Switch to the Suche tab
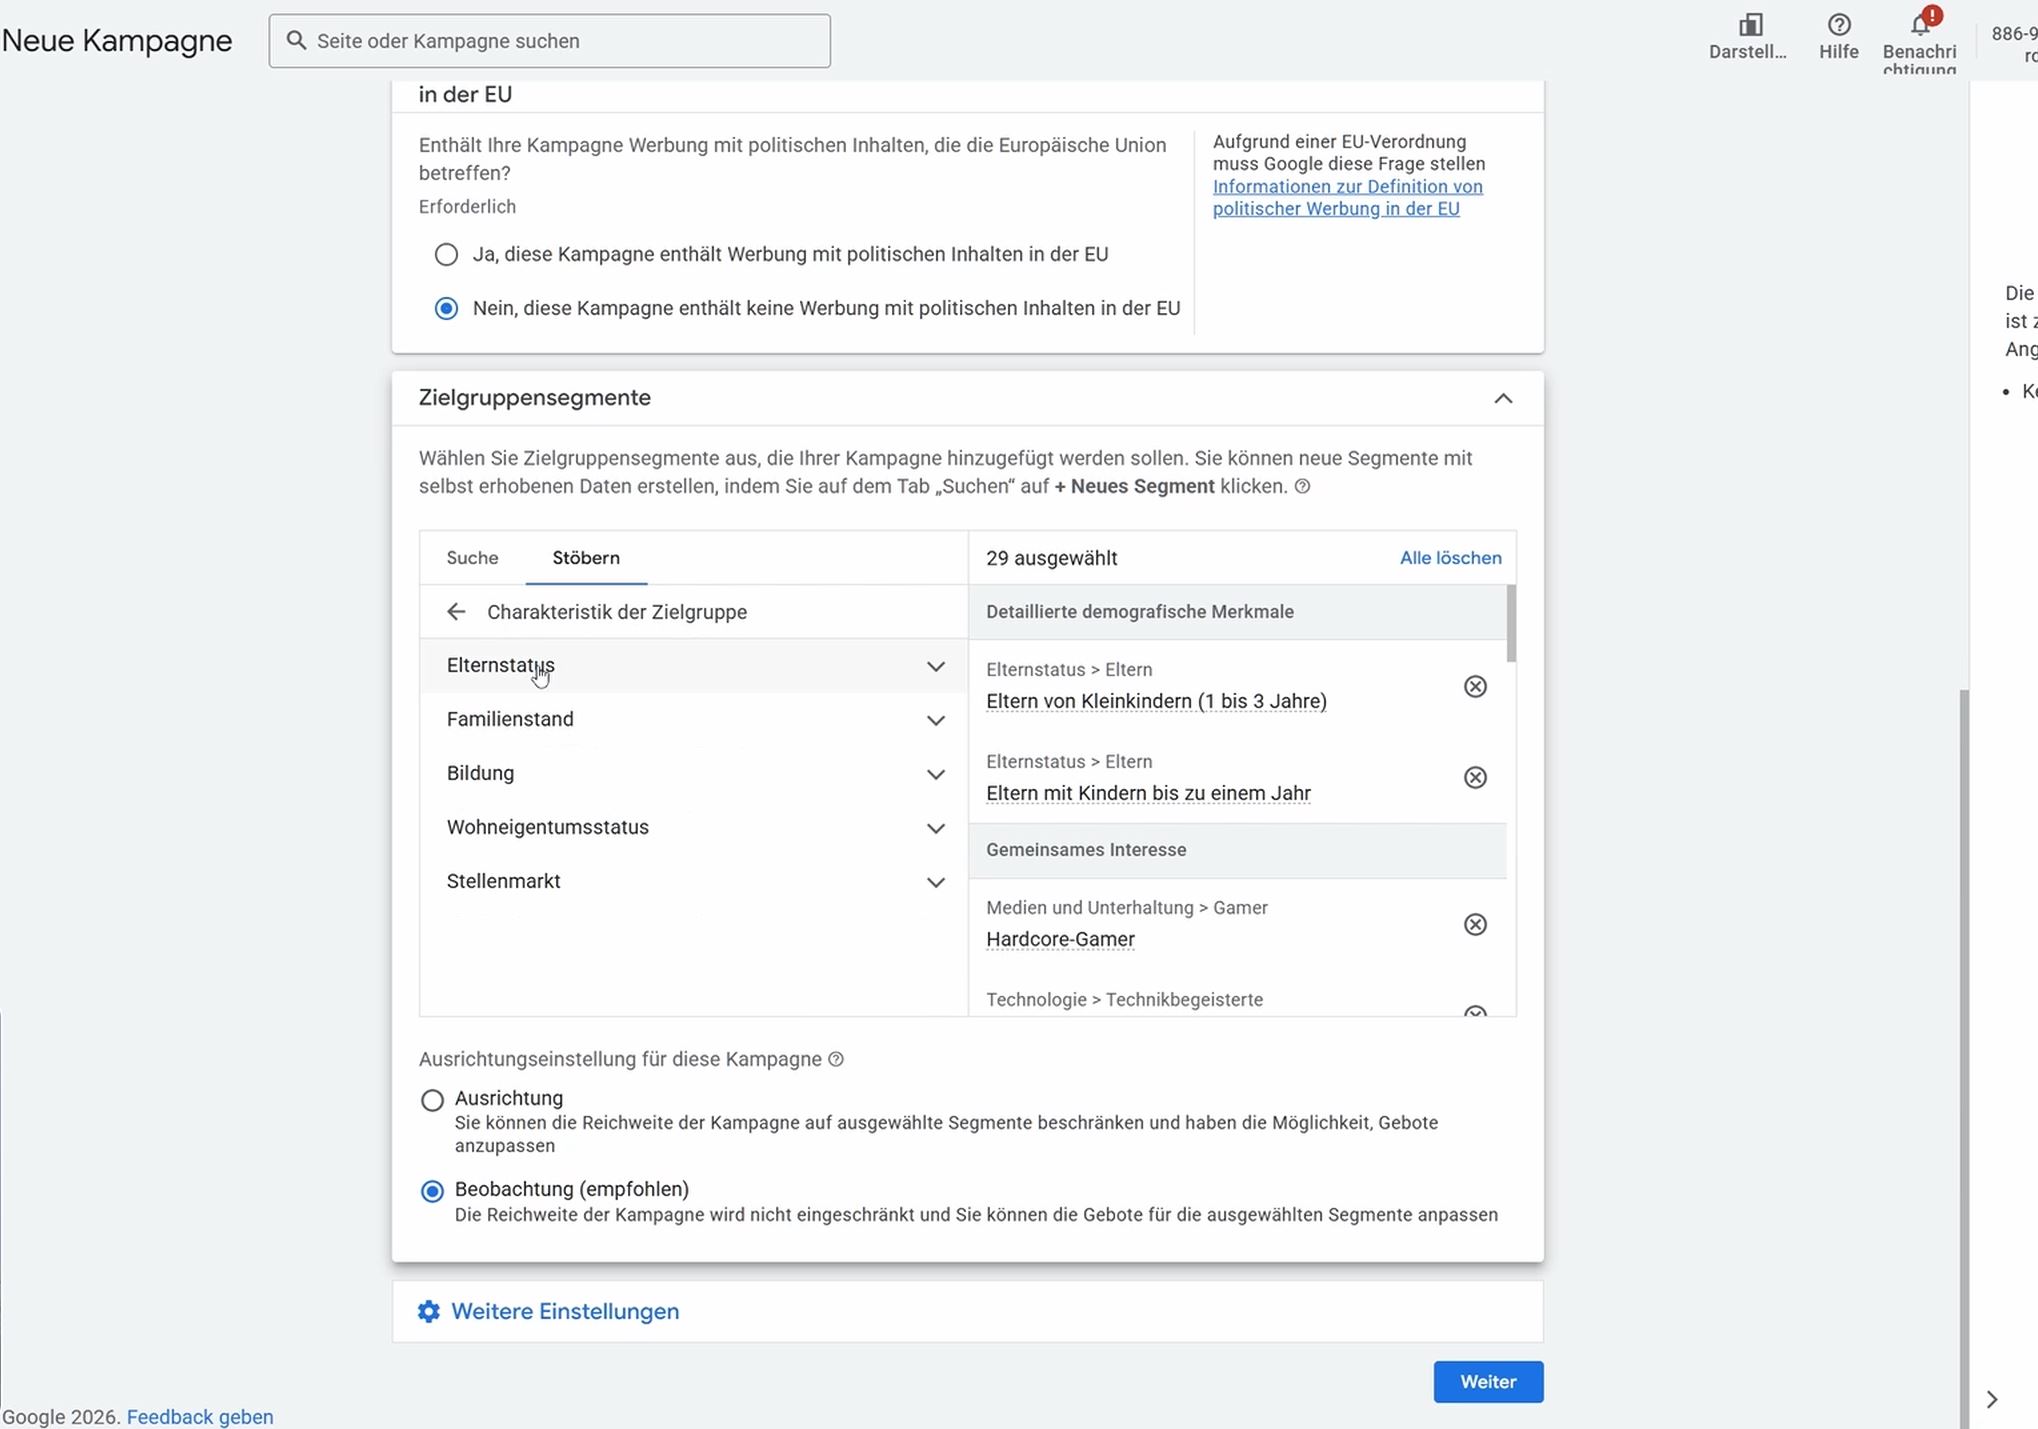2038x1429 pixels. point(471,558)
